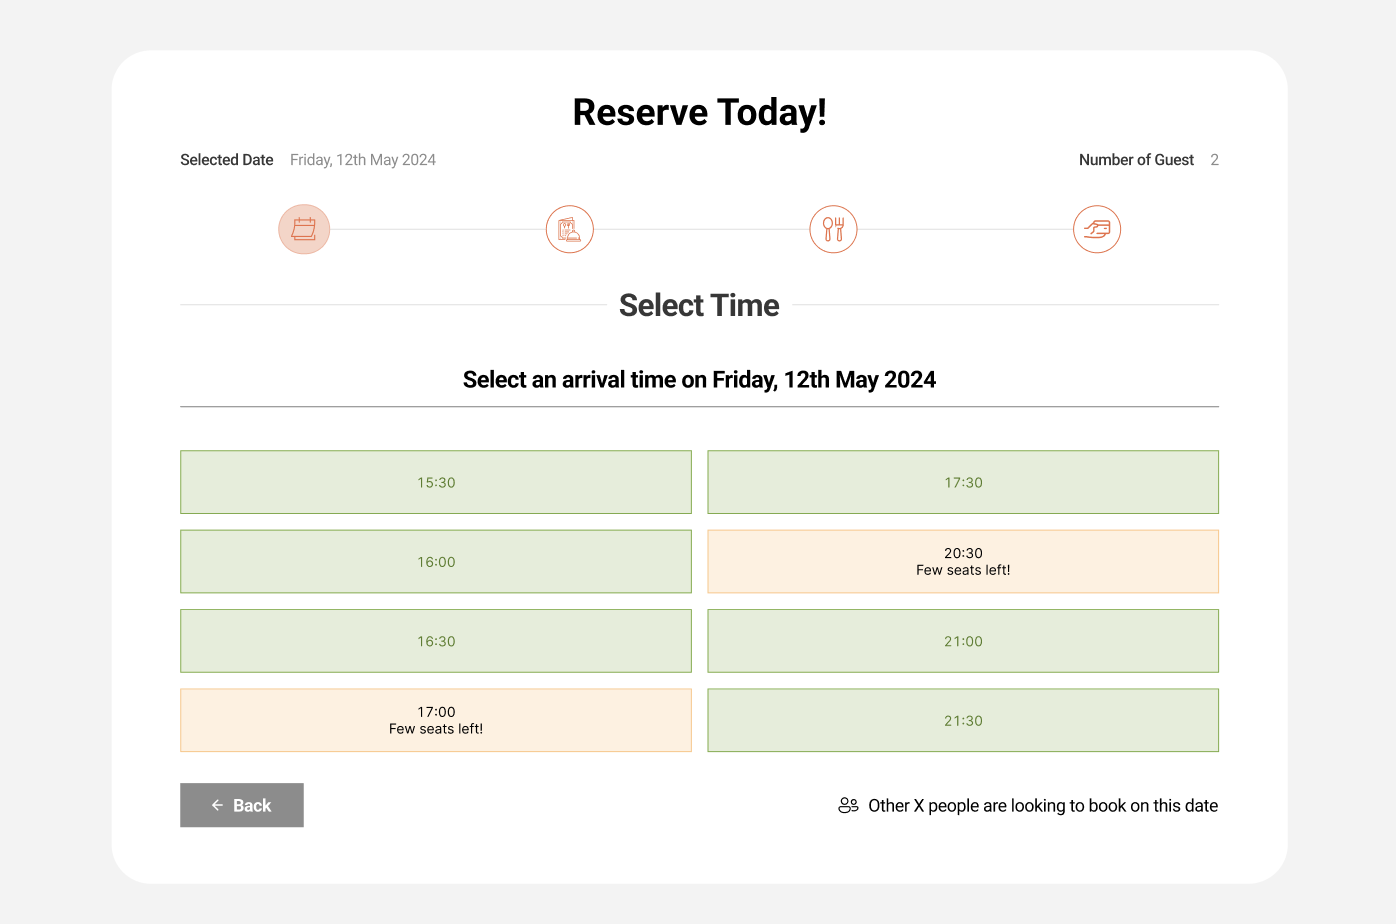1396x924 pixels.
Task: Click the spoon and fork step icon
Action: pyautogui.click(x=833, y=229)
